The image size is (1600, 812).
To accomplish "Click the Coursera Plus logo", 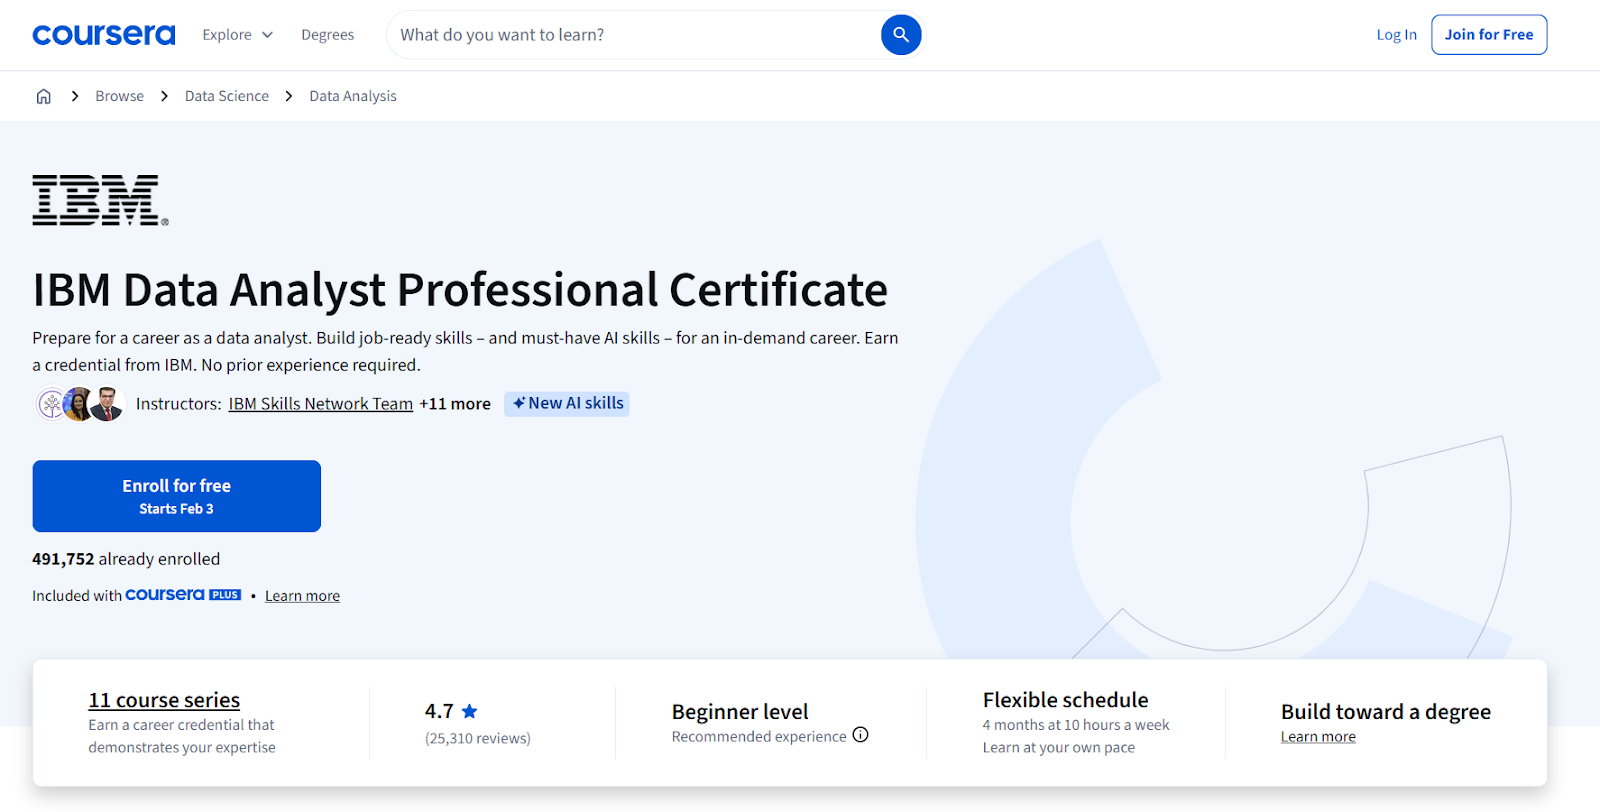I will point(183,595).
